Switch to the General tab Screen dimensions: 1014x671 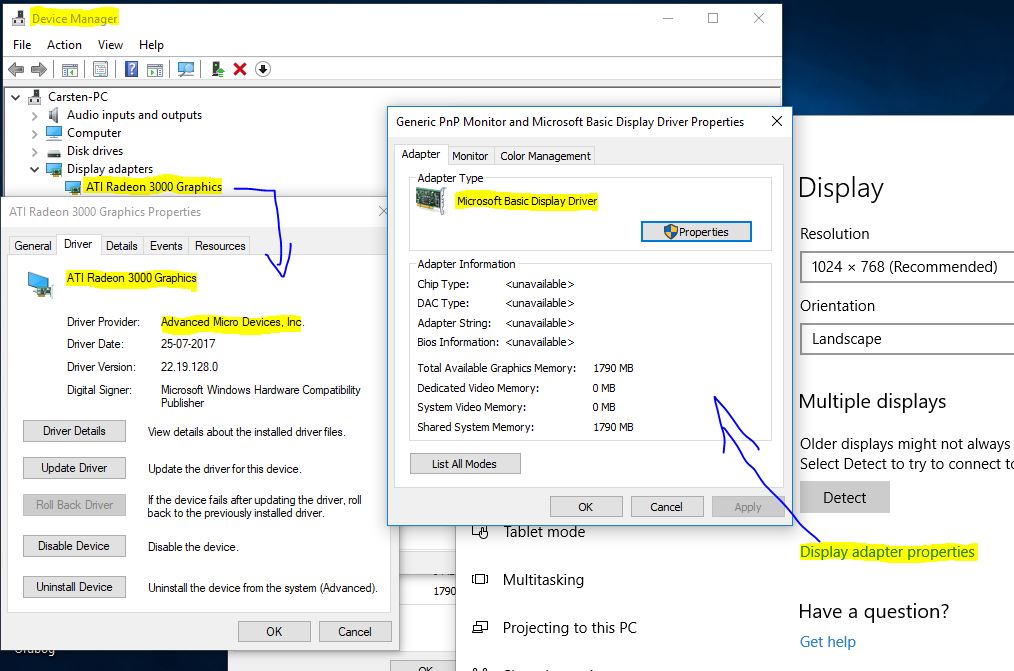tap(33, 246)
